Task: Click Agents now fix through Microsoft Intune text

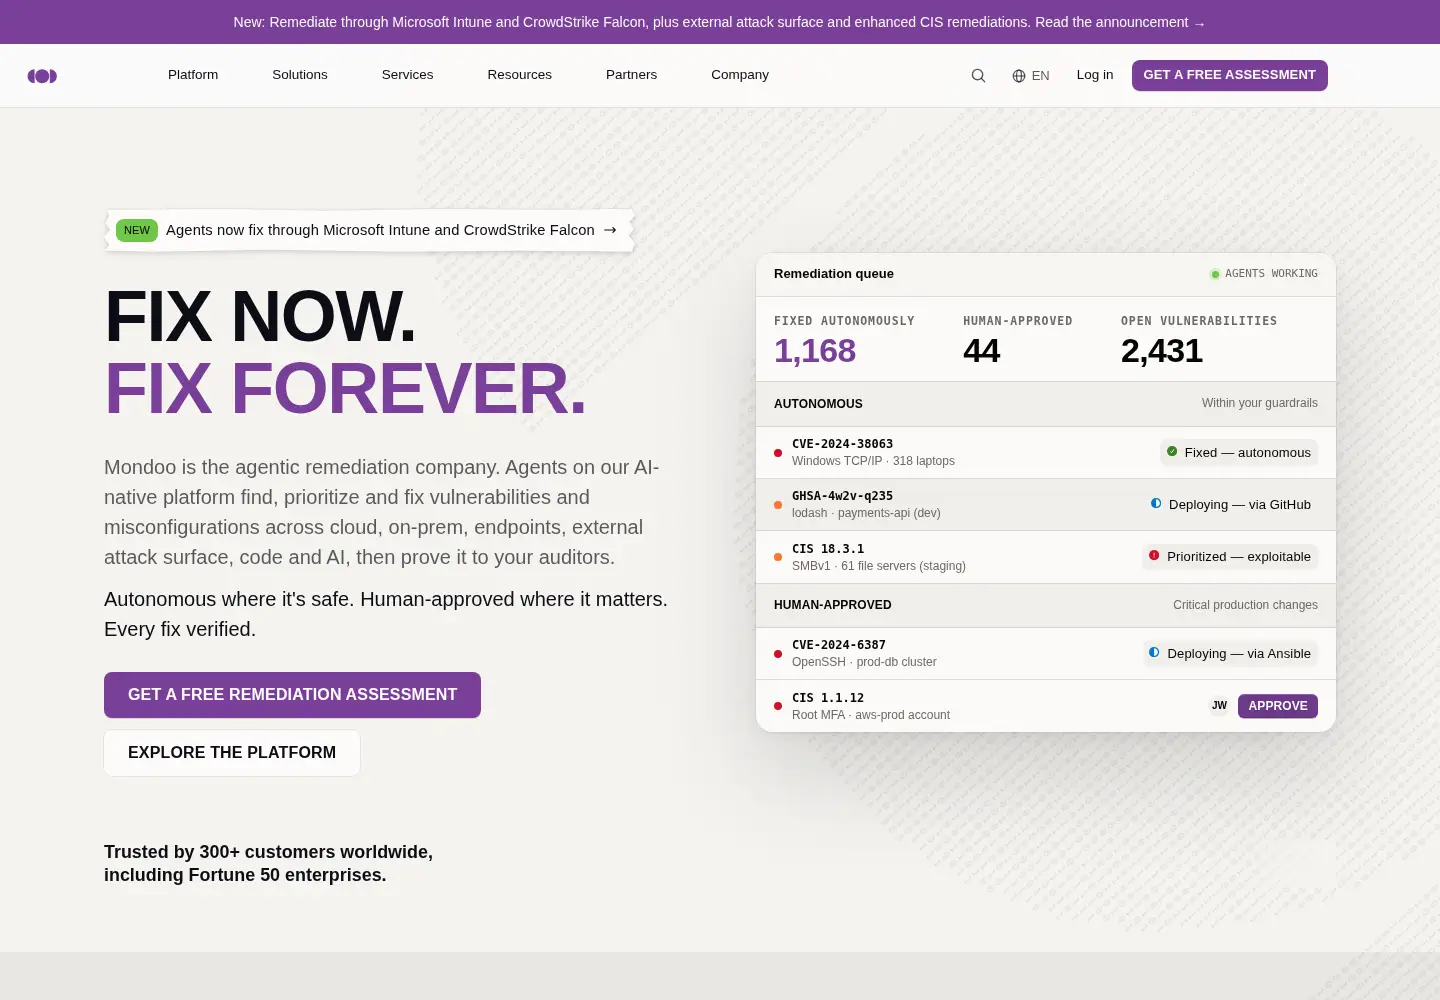Action: click(380, 230)
